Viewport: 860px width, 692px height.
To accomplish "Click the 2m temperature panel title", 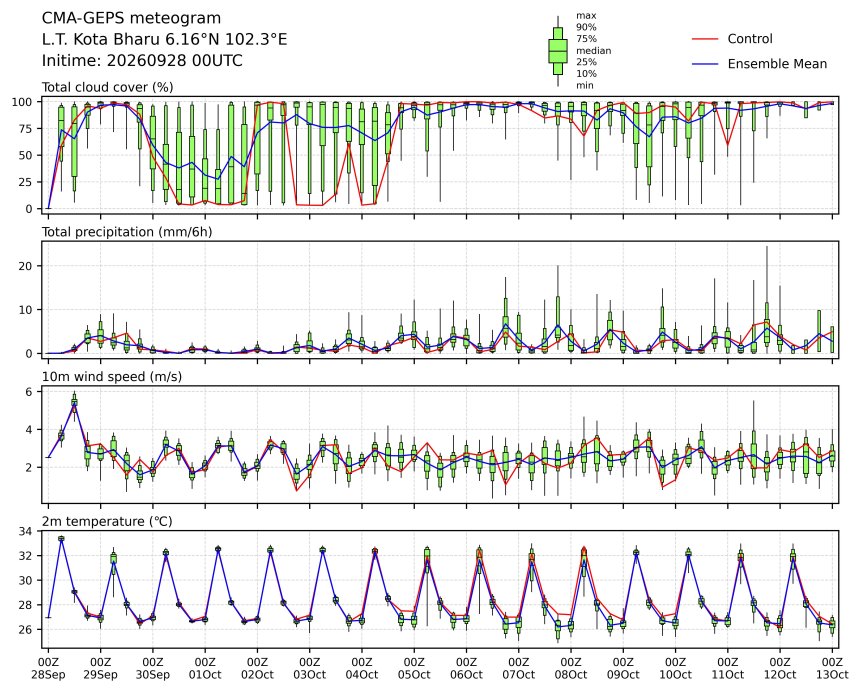I will click(108, 521).
